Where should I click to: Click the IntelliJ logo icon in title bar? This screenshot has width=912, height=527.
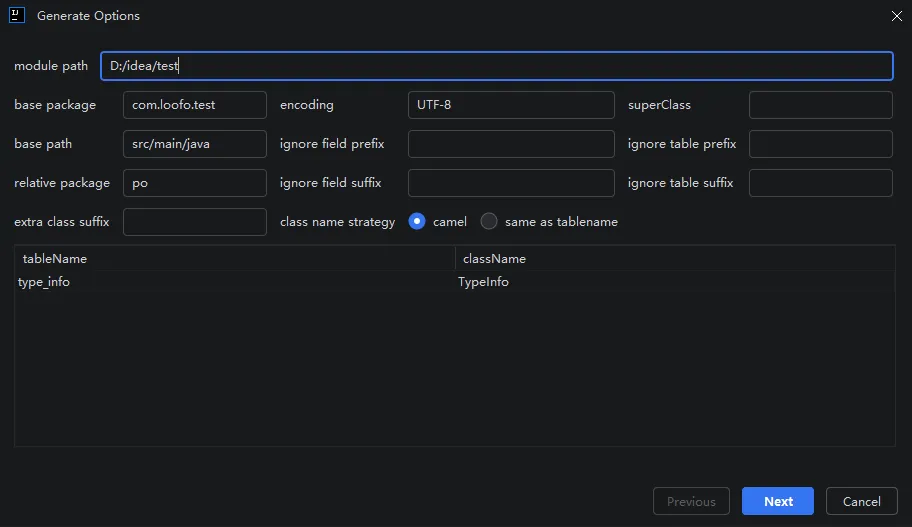16,15
